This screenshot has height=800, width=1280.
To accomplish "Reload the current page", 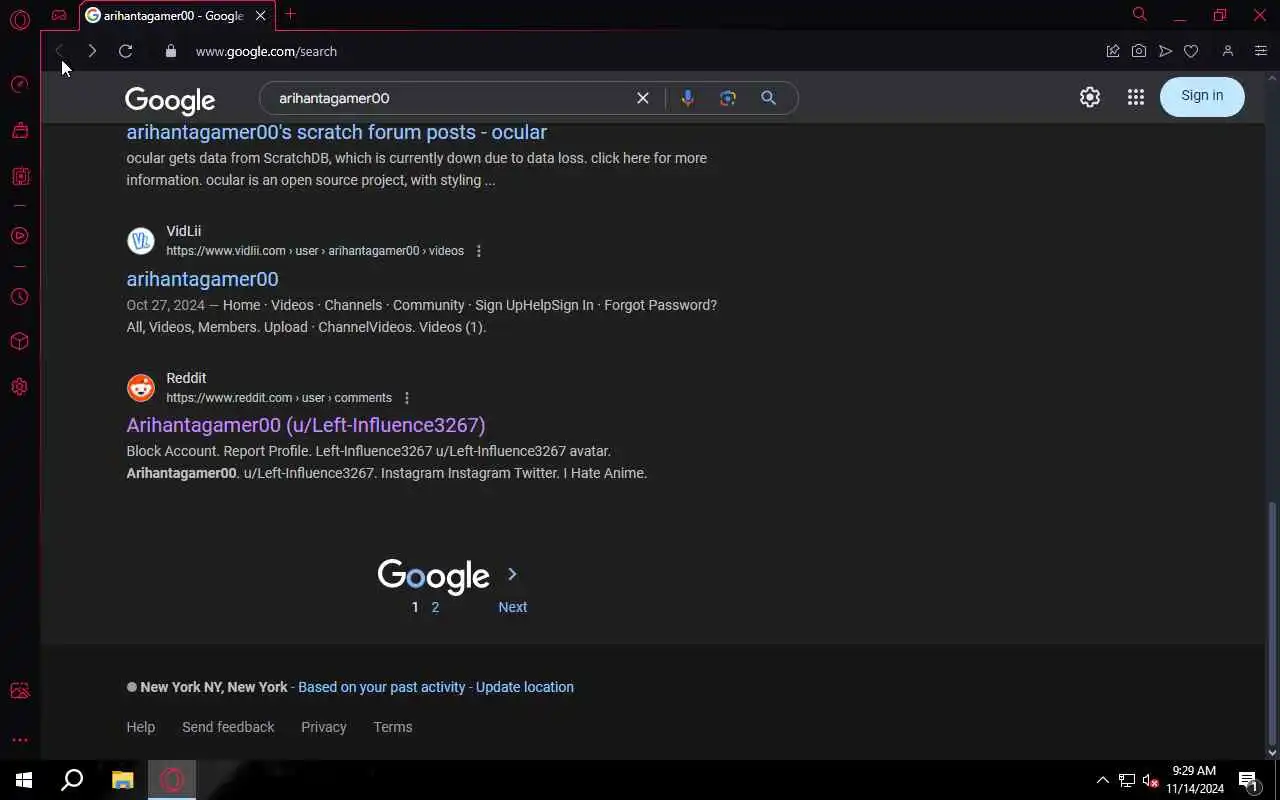I will [125, 51].
